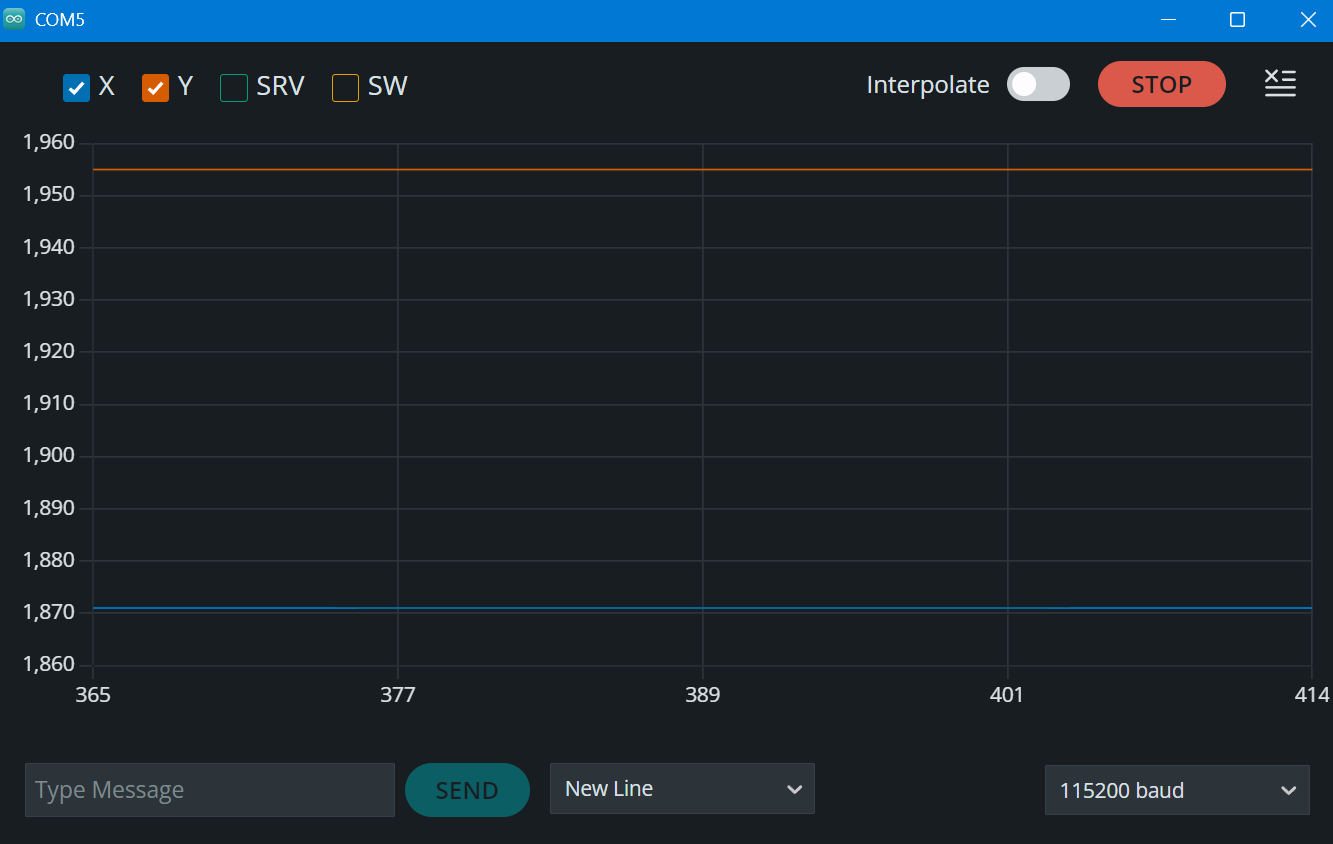Maximize the COM5 window
The height and width of the screenshot is (844, 1333).
coord(1237,20)
